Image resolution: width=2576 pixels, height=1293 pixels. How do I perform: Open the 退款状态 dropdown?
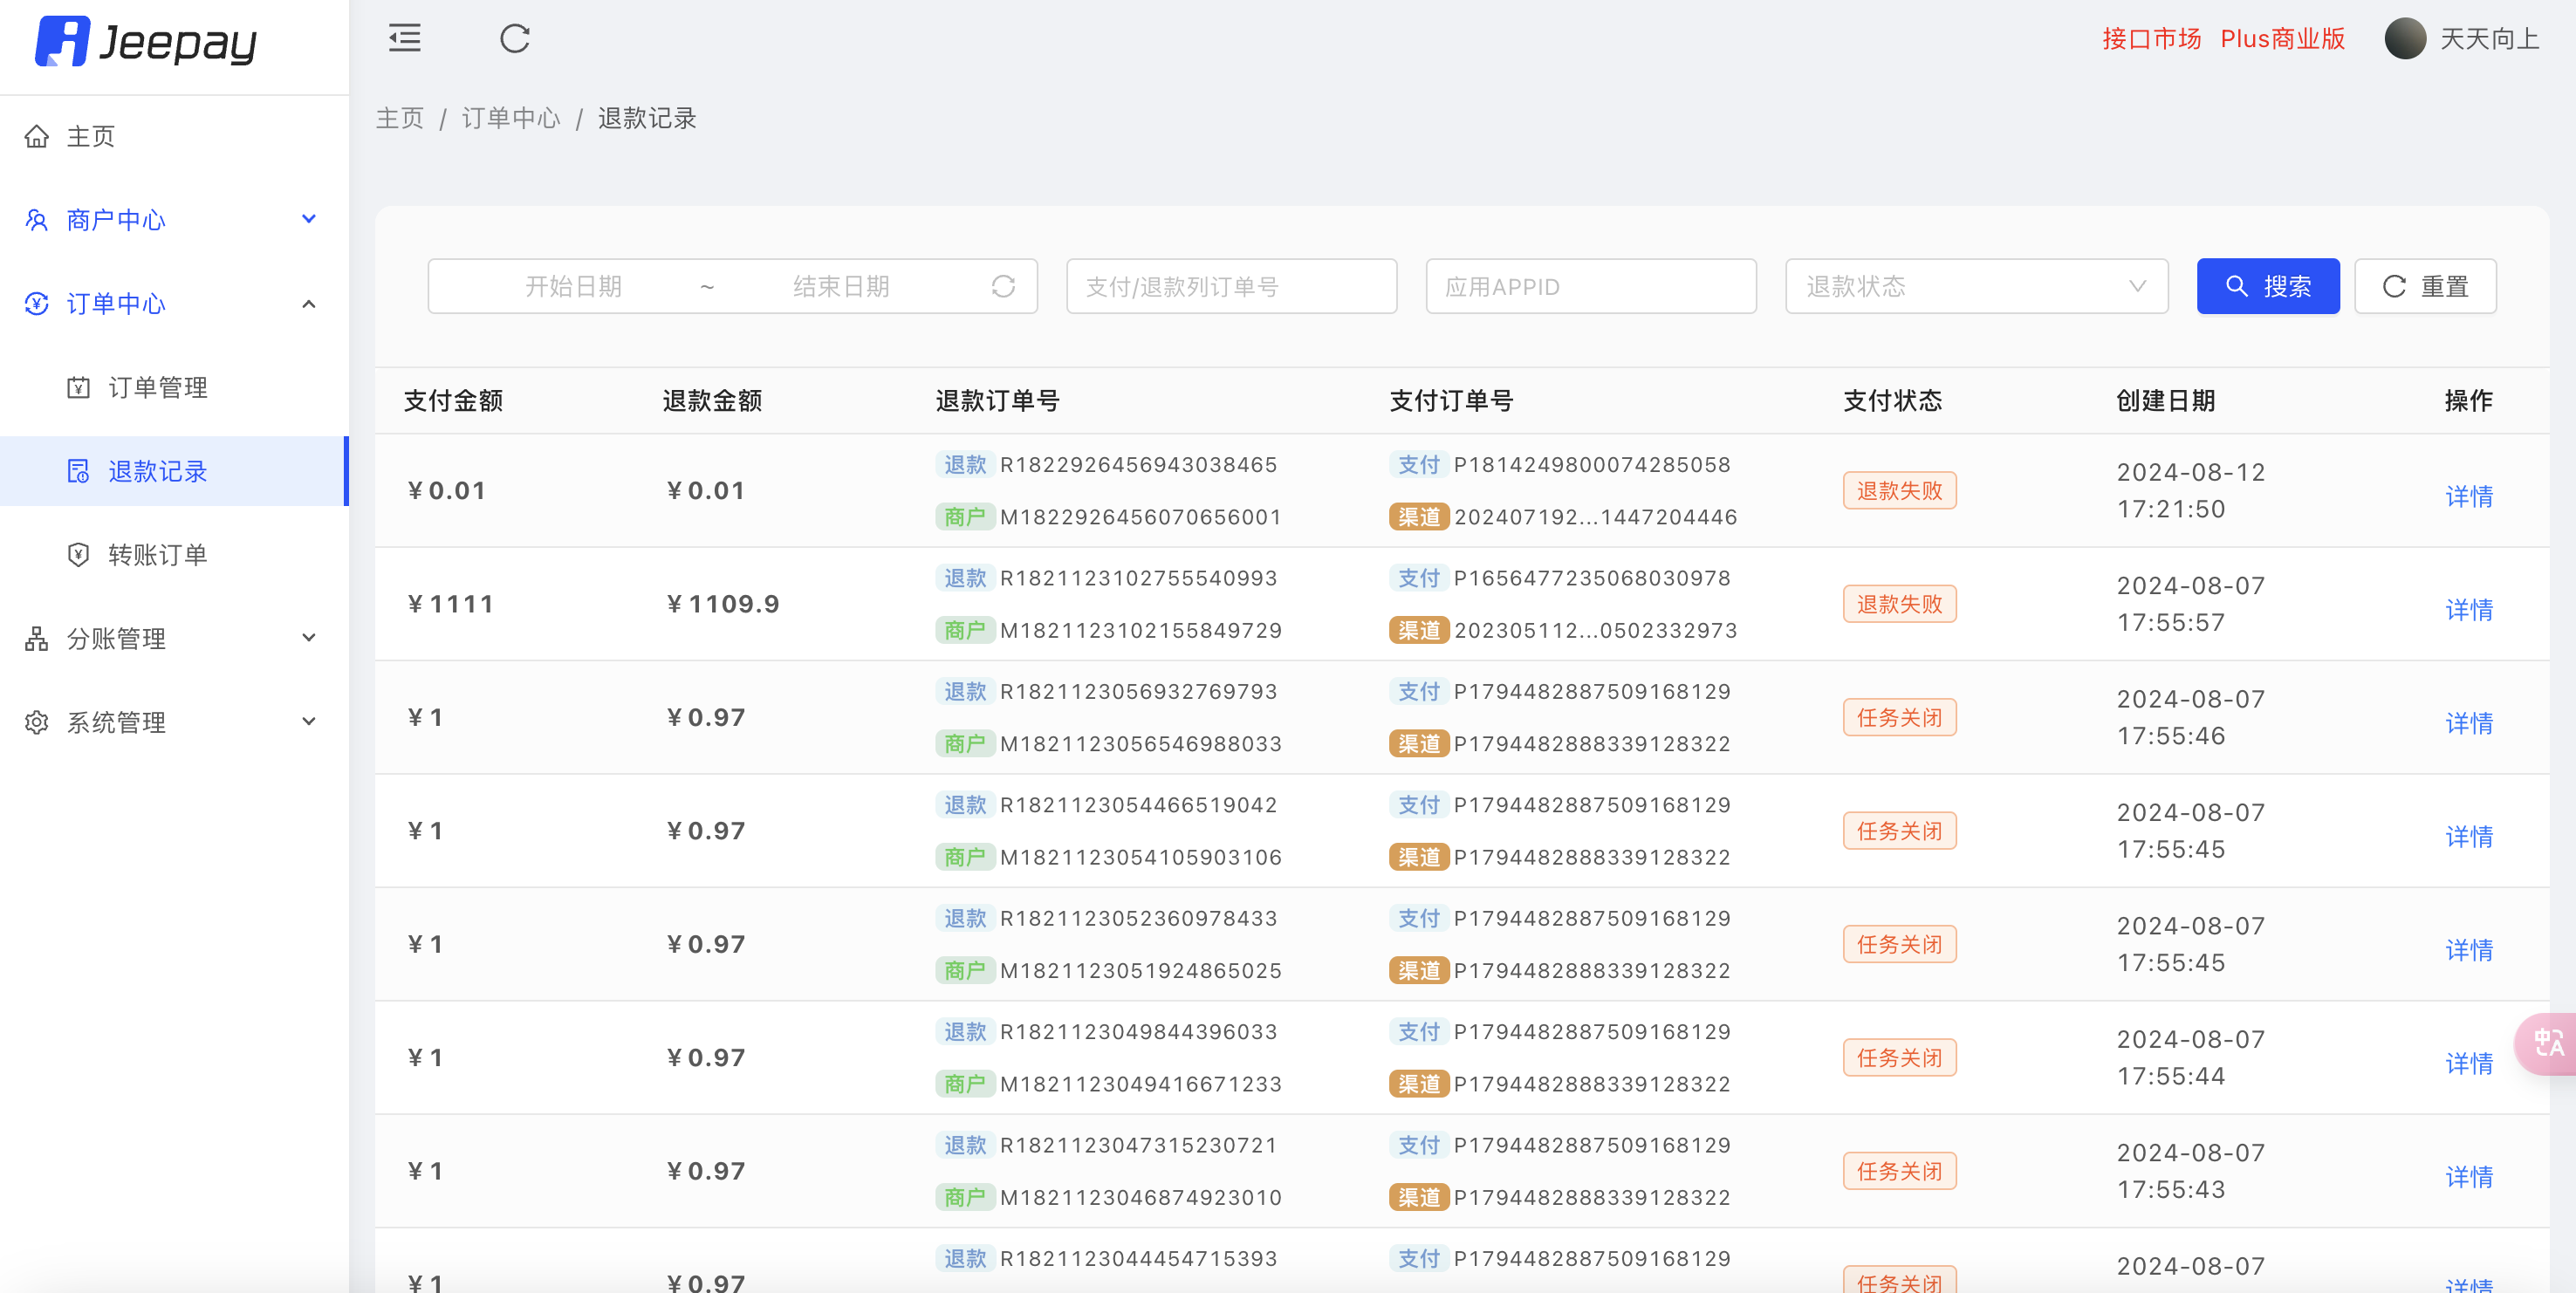point(1975,287)
